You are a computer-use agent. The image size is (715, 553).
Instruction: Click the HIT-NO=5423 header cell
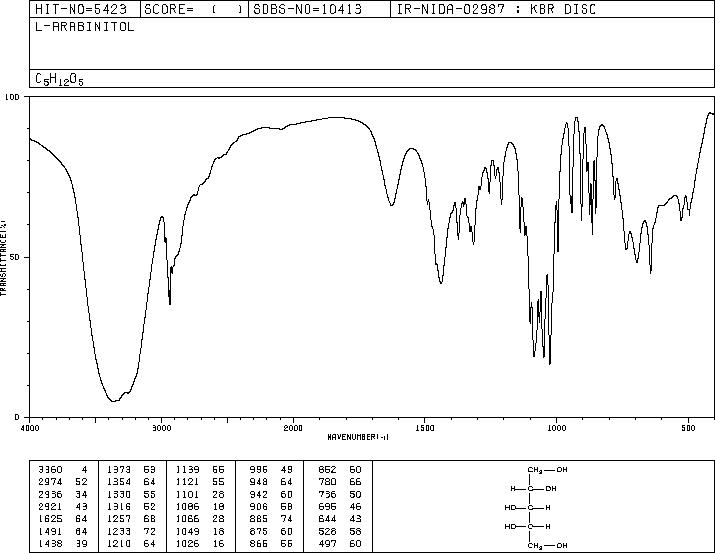coord(81,9)
